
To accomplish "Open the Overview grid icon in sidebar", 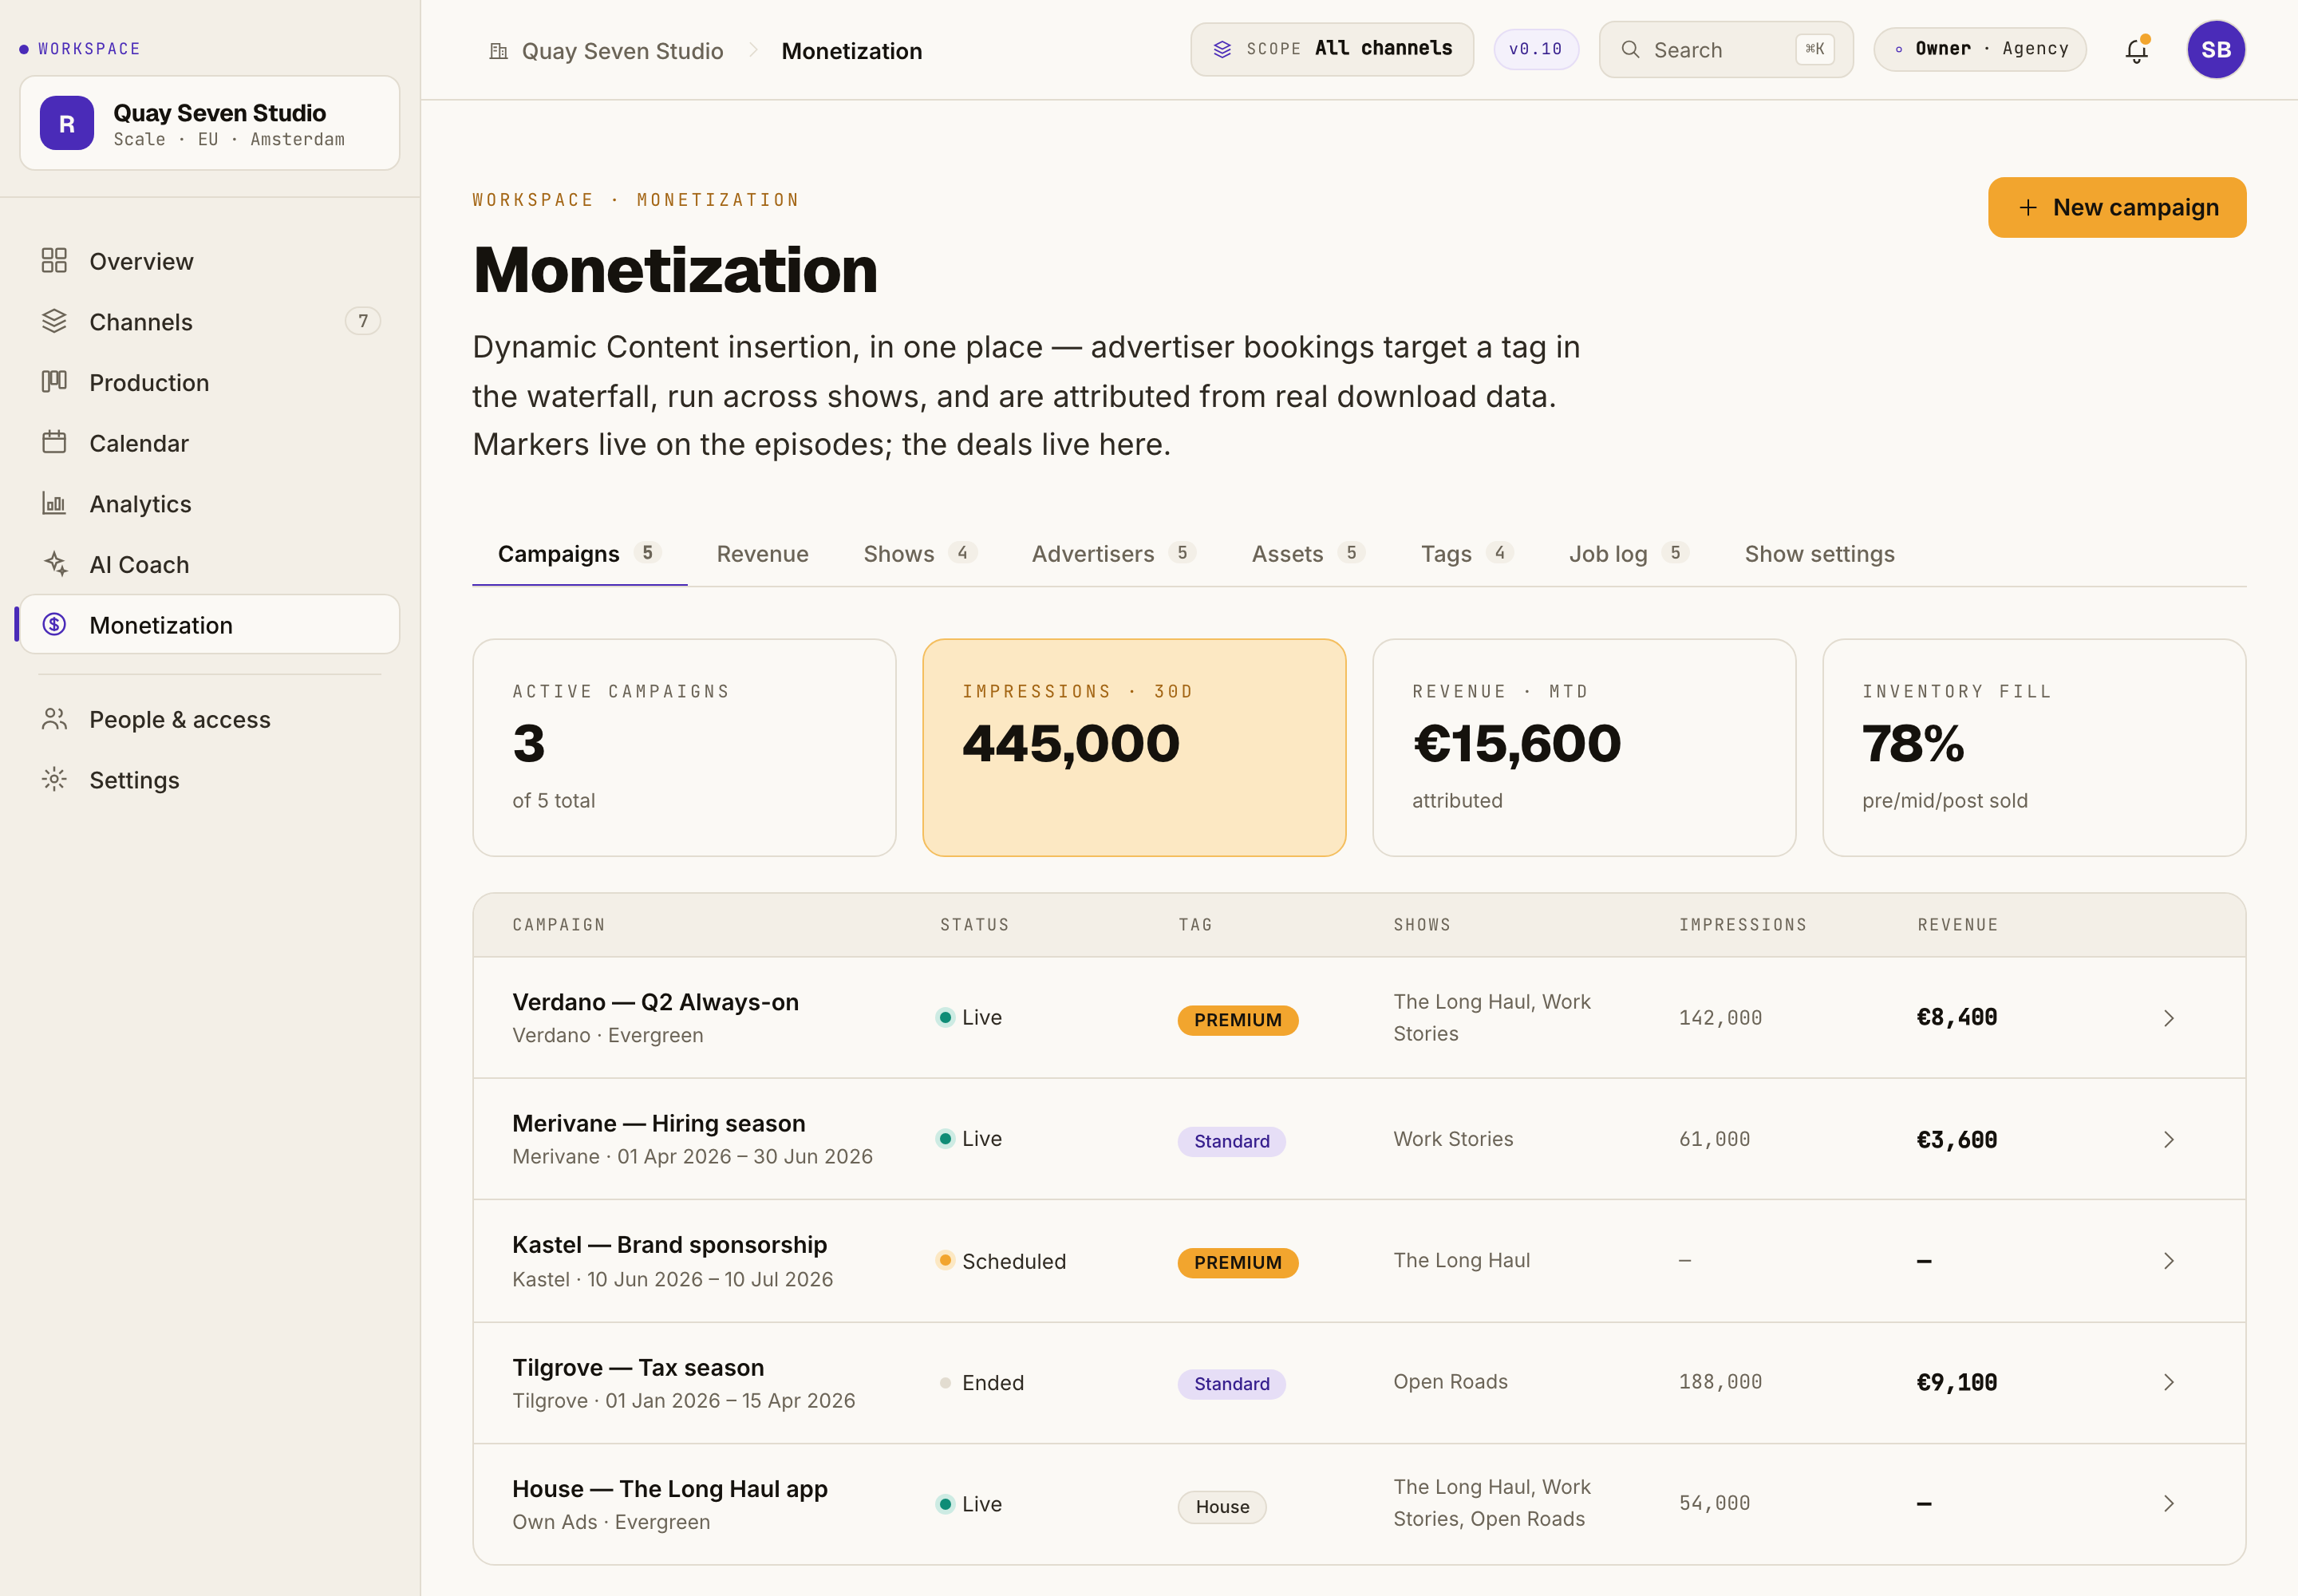I will 54,261.
